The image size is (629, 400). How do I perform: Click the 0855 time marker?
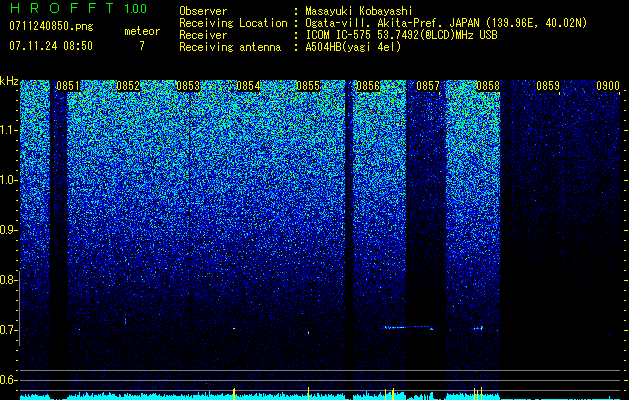(x=308, y=86)
